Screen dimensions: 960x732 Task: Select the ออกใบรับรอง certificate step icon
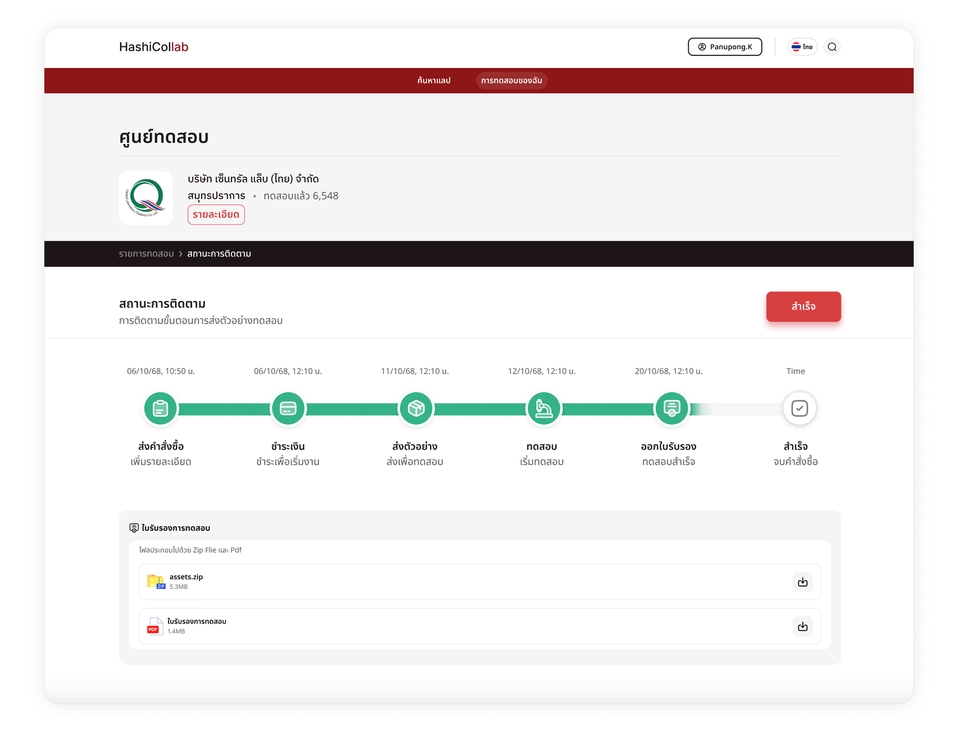[671, 408]
